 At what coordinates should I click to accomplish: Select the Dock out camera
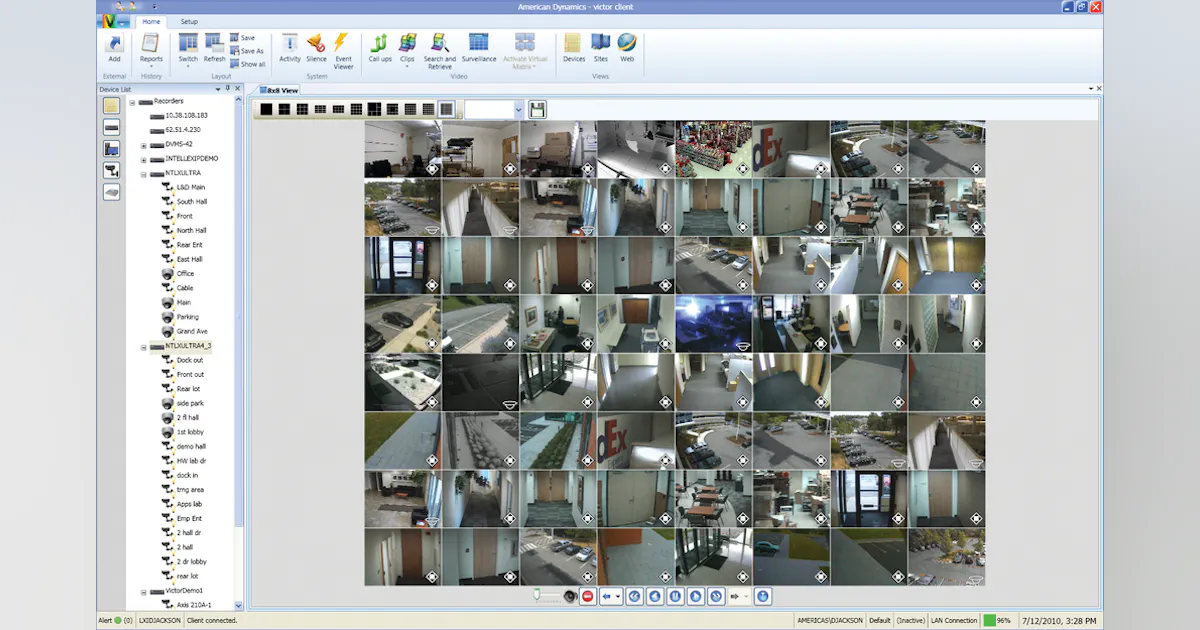pos(190,360)
